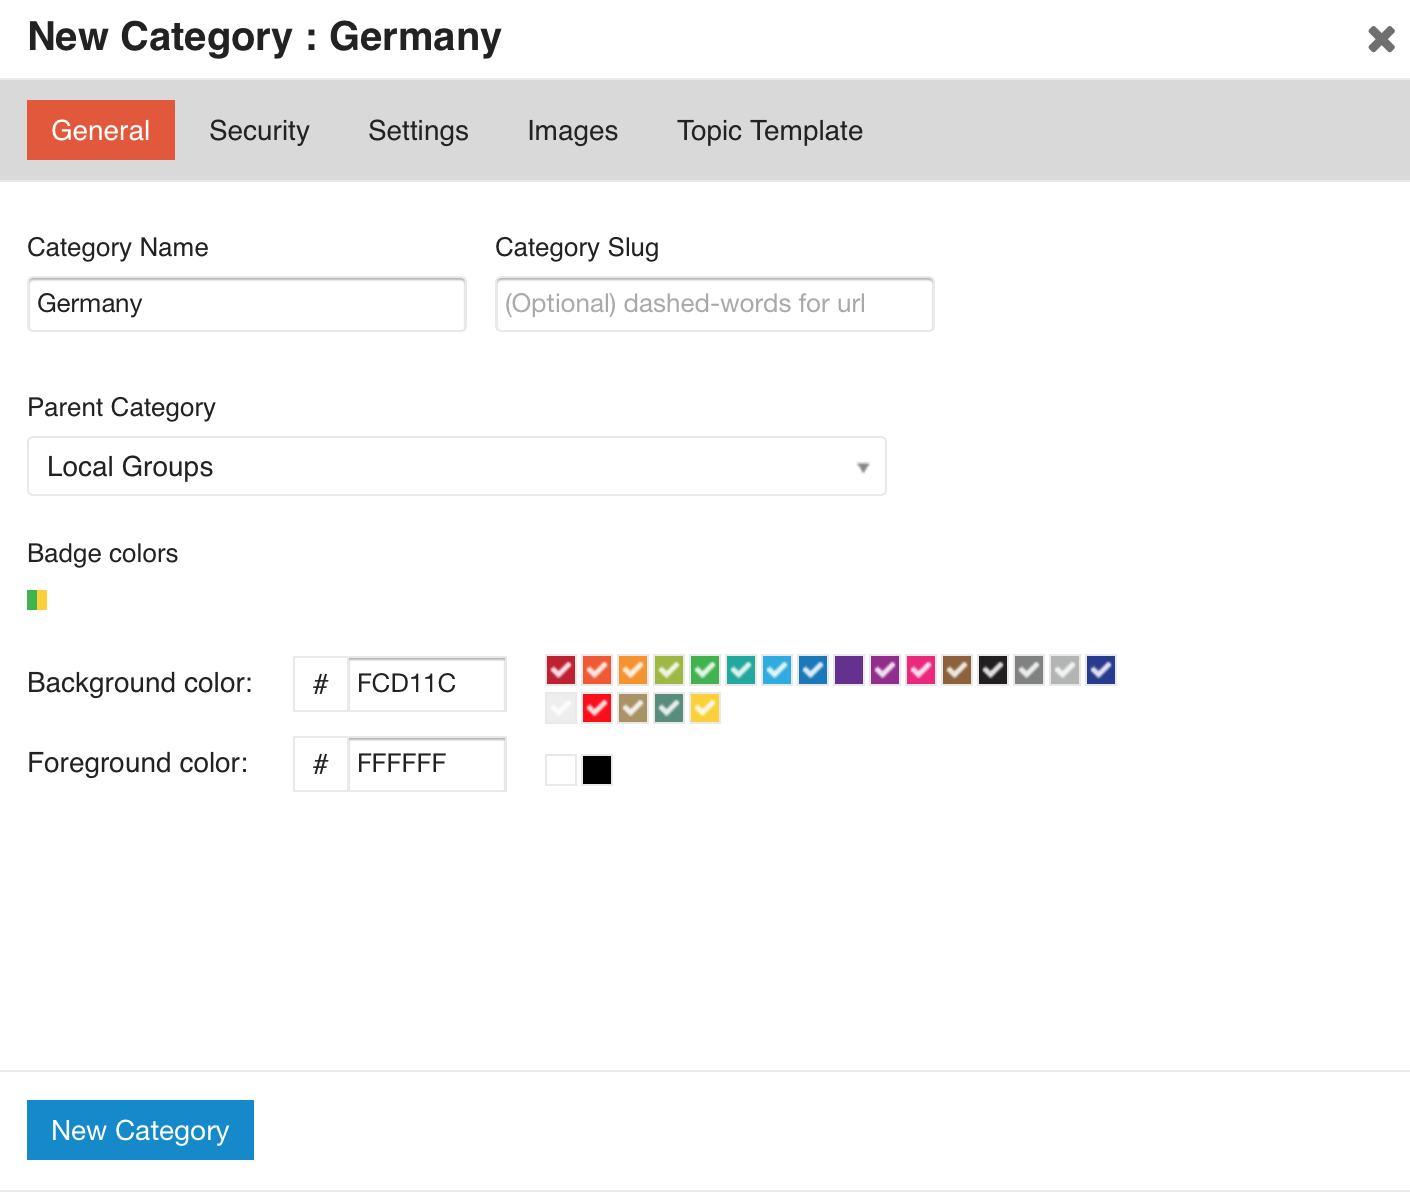The image size is (1410, 1192).
Task: Set foreground to the white swatch
Action: 561,770
